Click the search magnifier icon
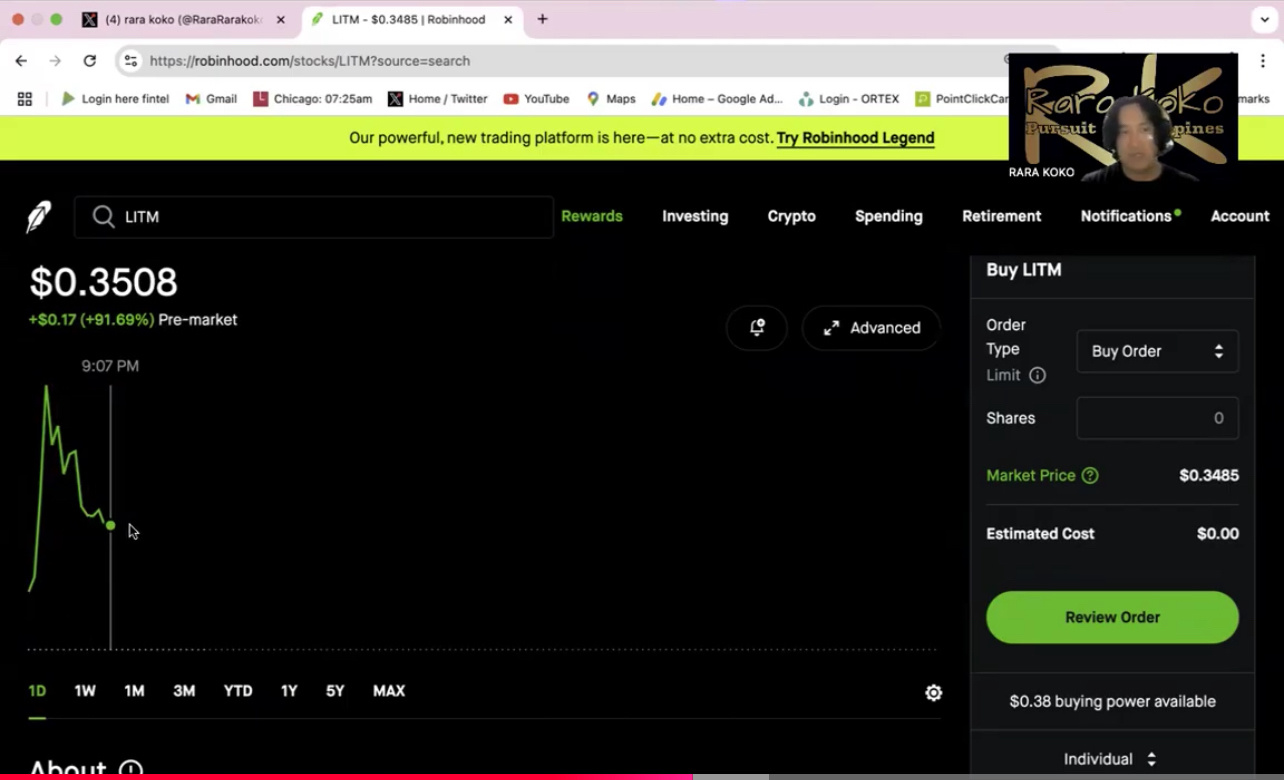1284x780 pixels. pyautogui.click(x=103, y=216)
